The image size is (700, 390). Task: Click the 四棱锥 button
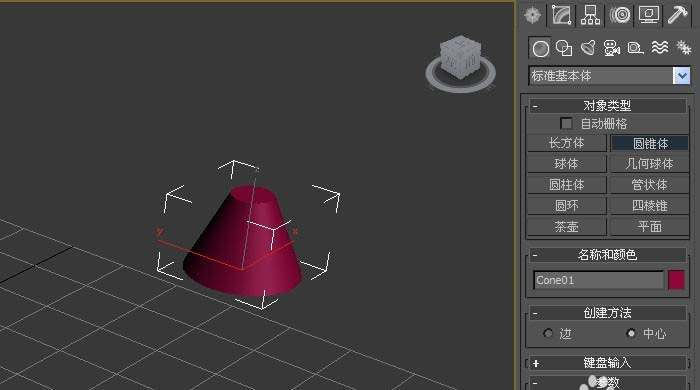pyautogui.click(x=650, y=206)
